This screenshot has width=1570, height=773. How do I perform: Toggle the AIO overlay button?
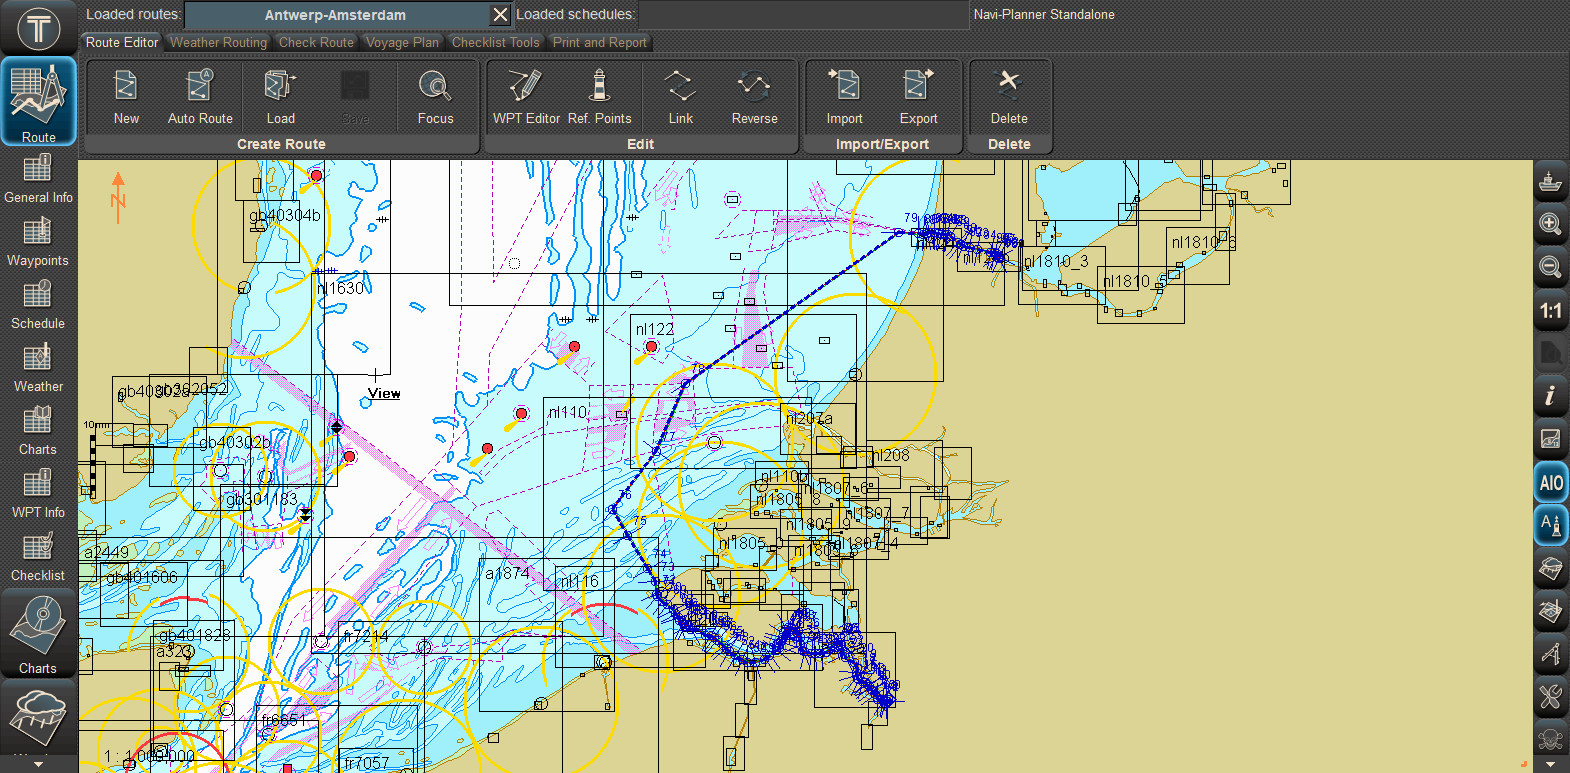tap(1550, 483)
